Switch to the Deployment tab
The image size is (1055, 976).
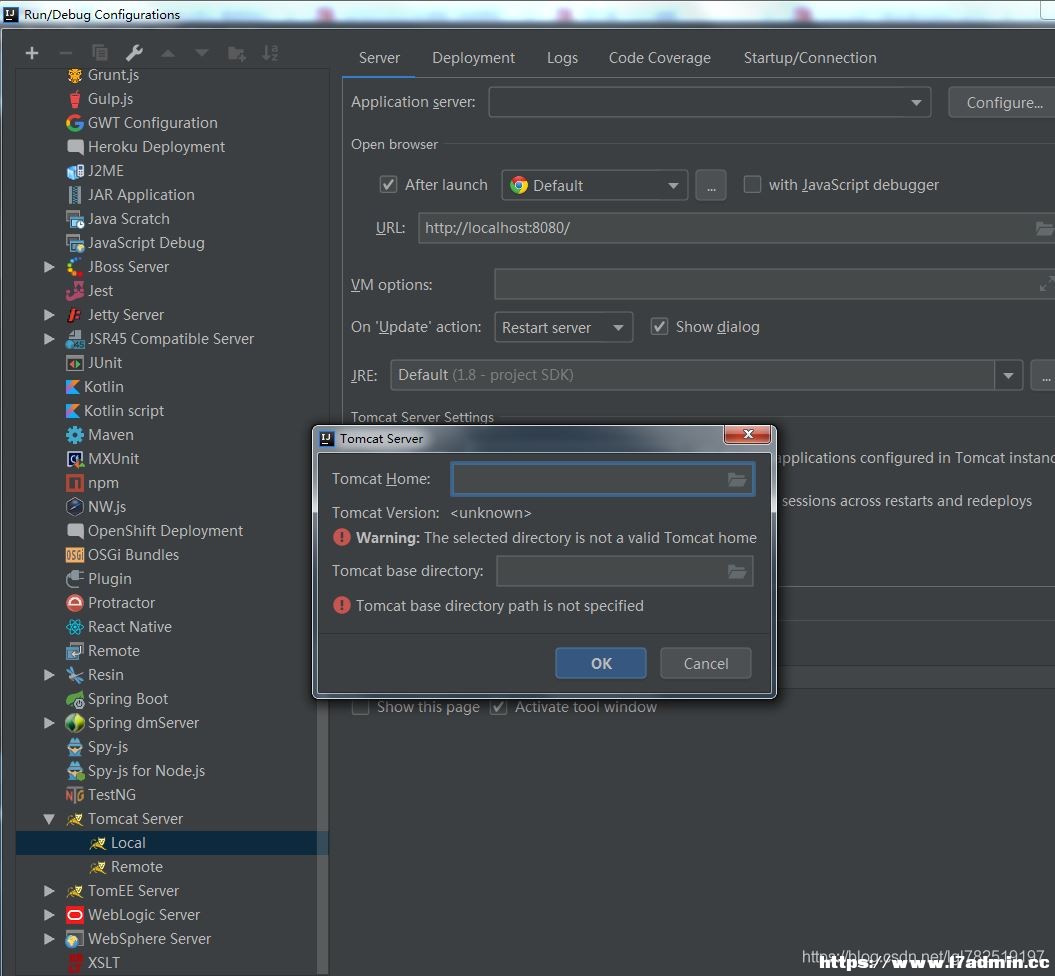point(473,58)
